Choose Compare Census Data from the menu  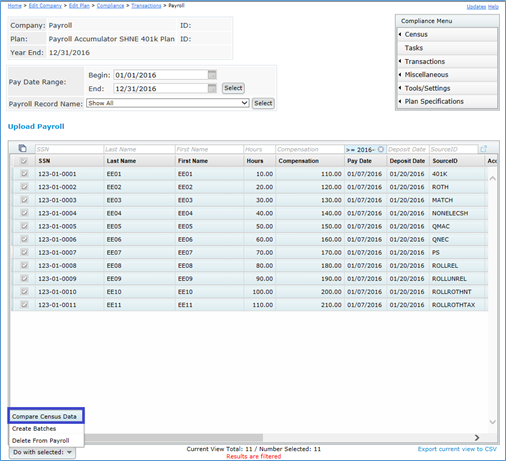(44, 416)
